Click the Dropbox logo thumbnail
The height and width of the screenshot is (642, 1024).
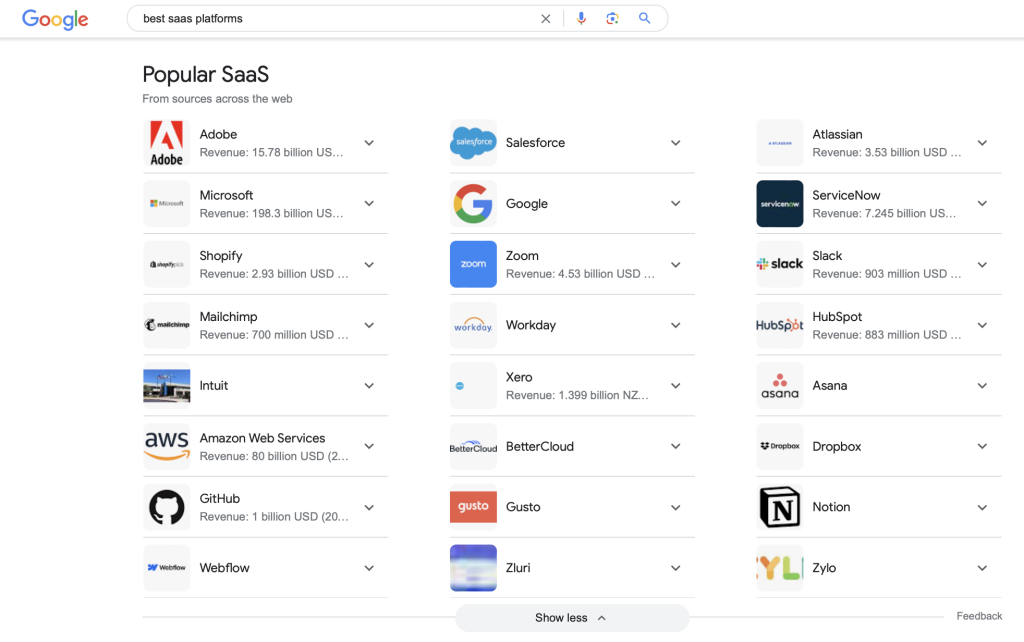tap(780, 447)
